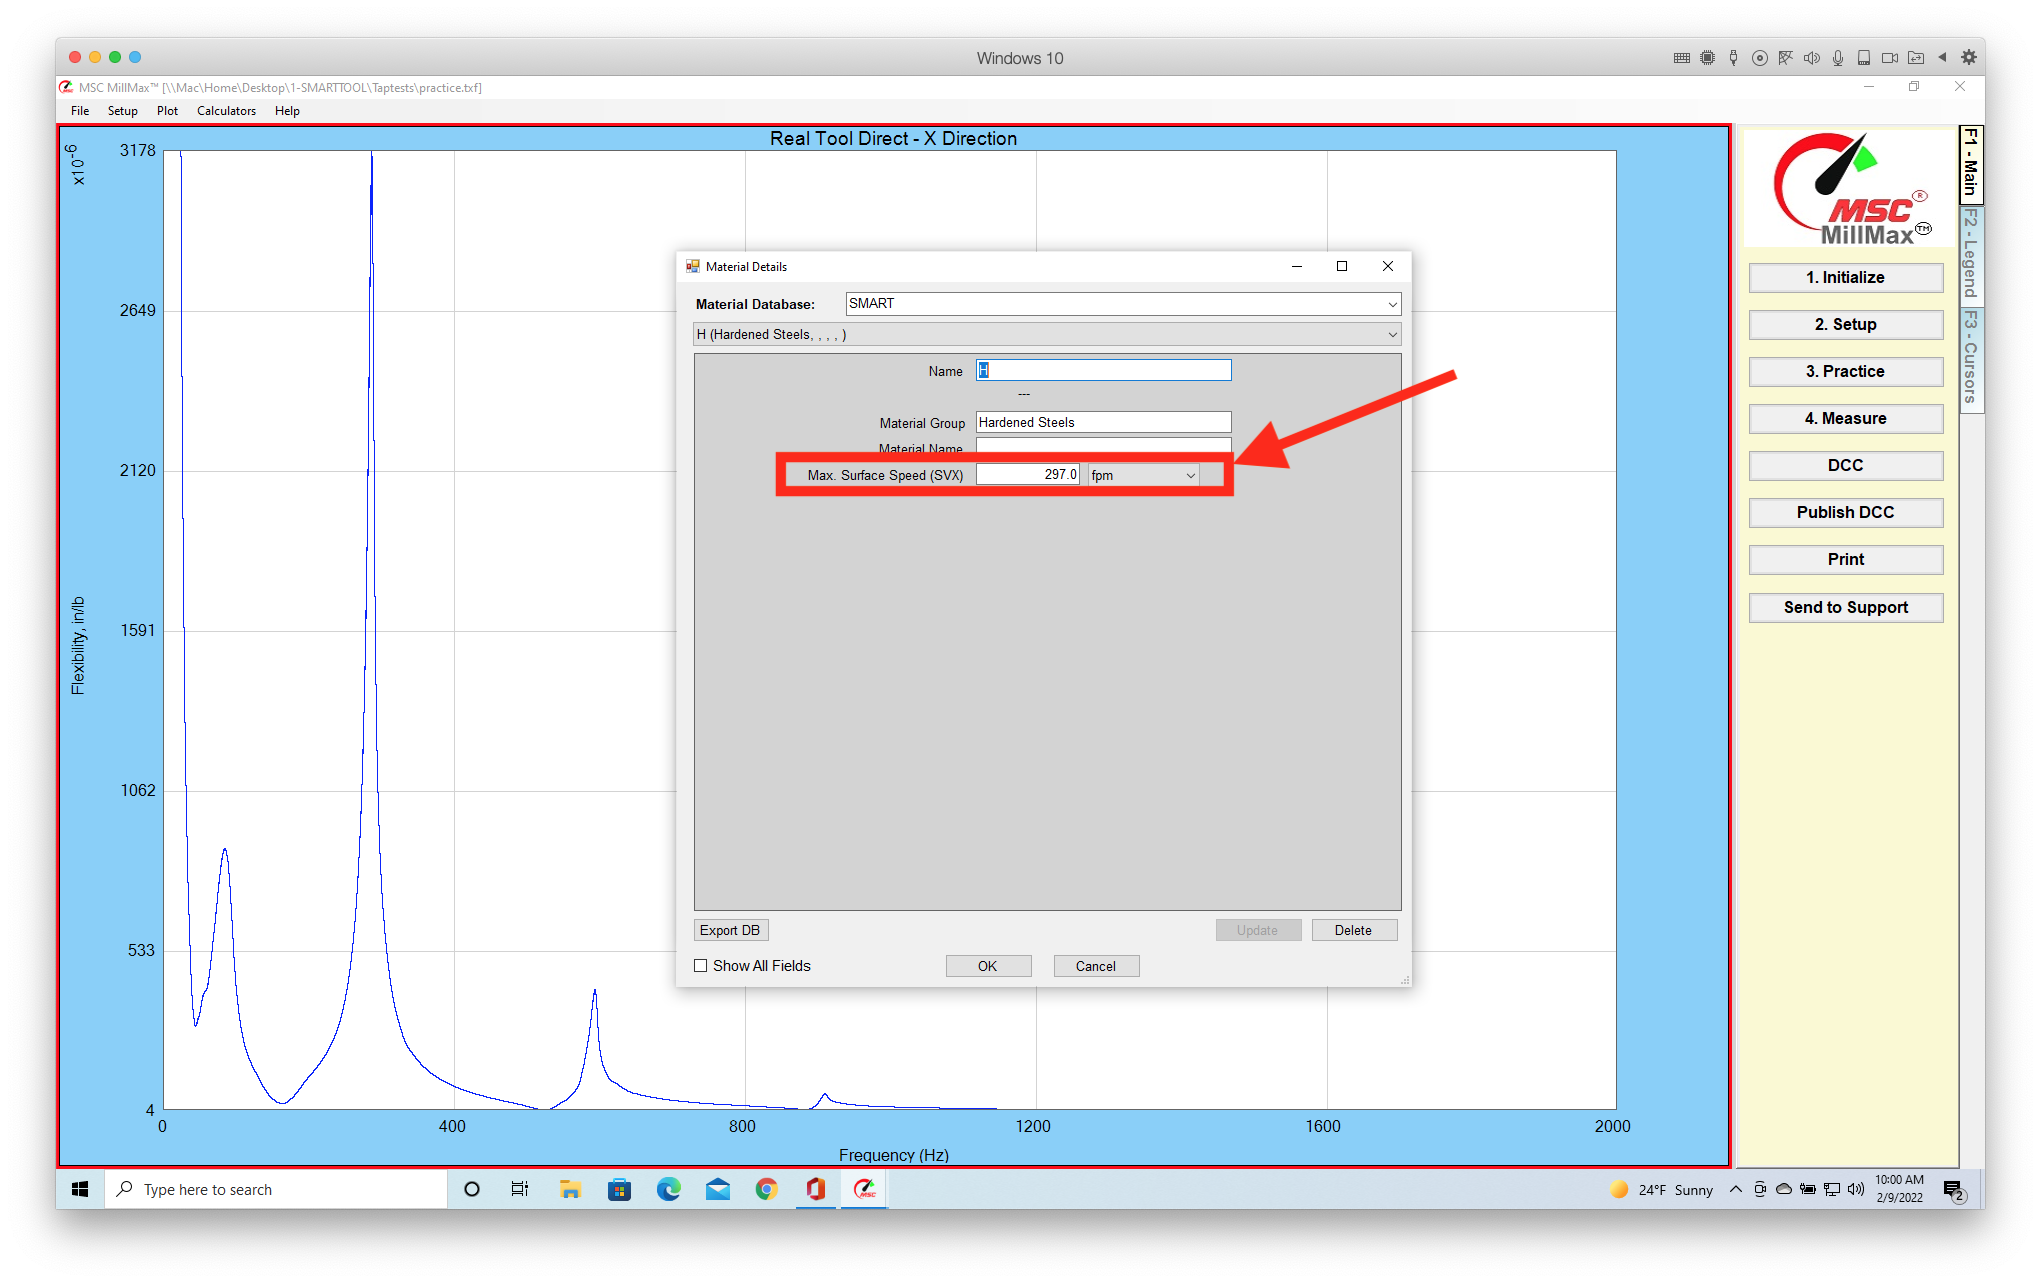Click the VM sound speaker icon

tap(1812, 58)
